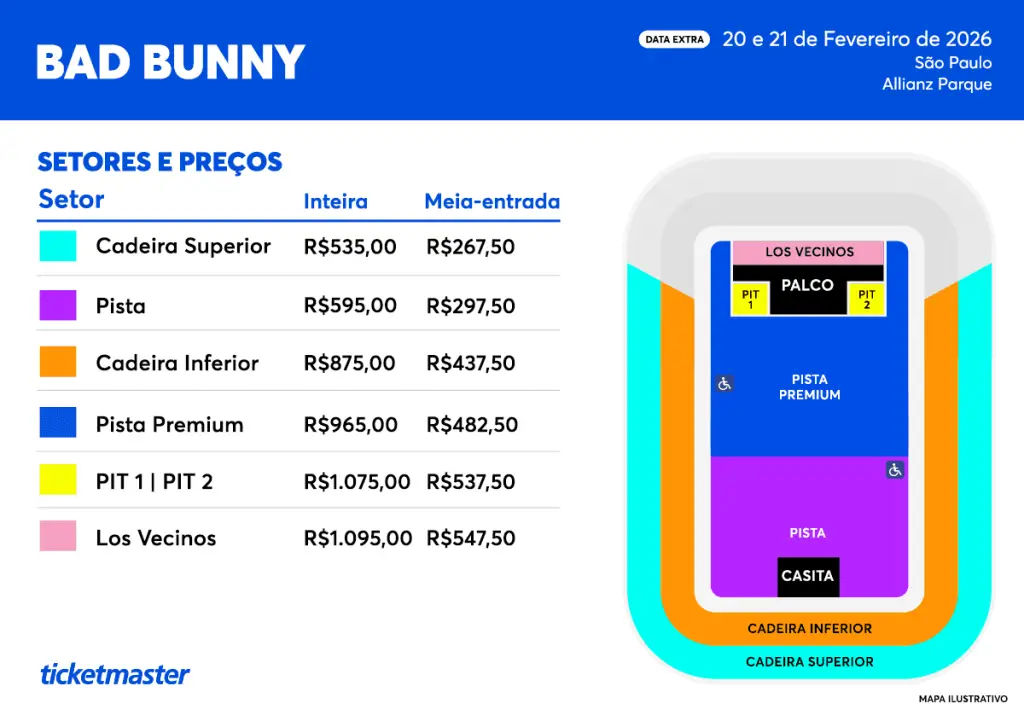Click the wheelchair icon left of Pista Premium
Image resolution: width=1024 pixels, height=721 pixels.
[x=725, y=383]
